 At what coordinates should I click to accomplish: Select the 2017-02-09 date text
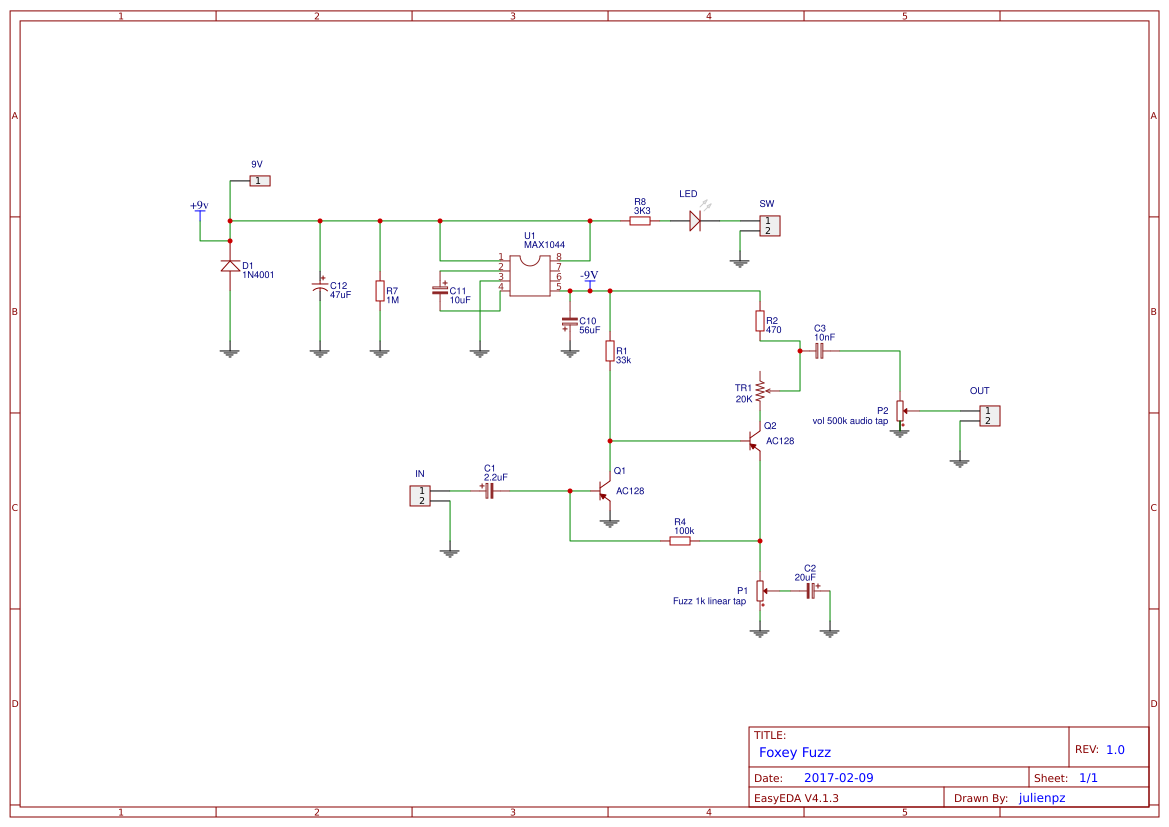pyautogui.click(x=841, y=777)
